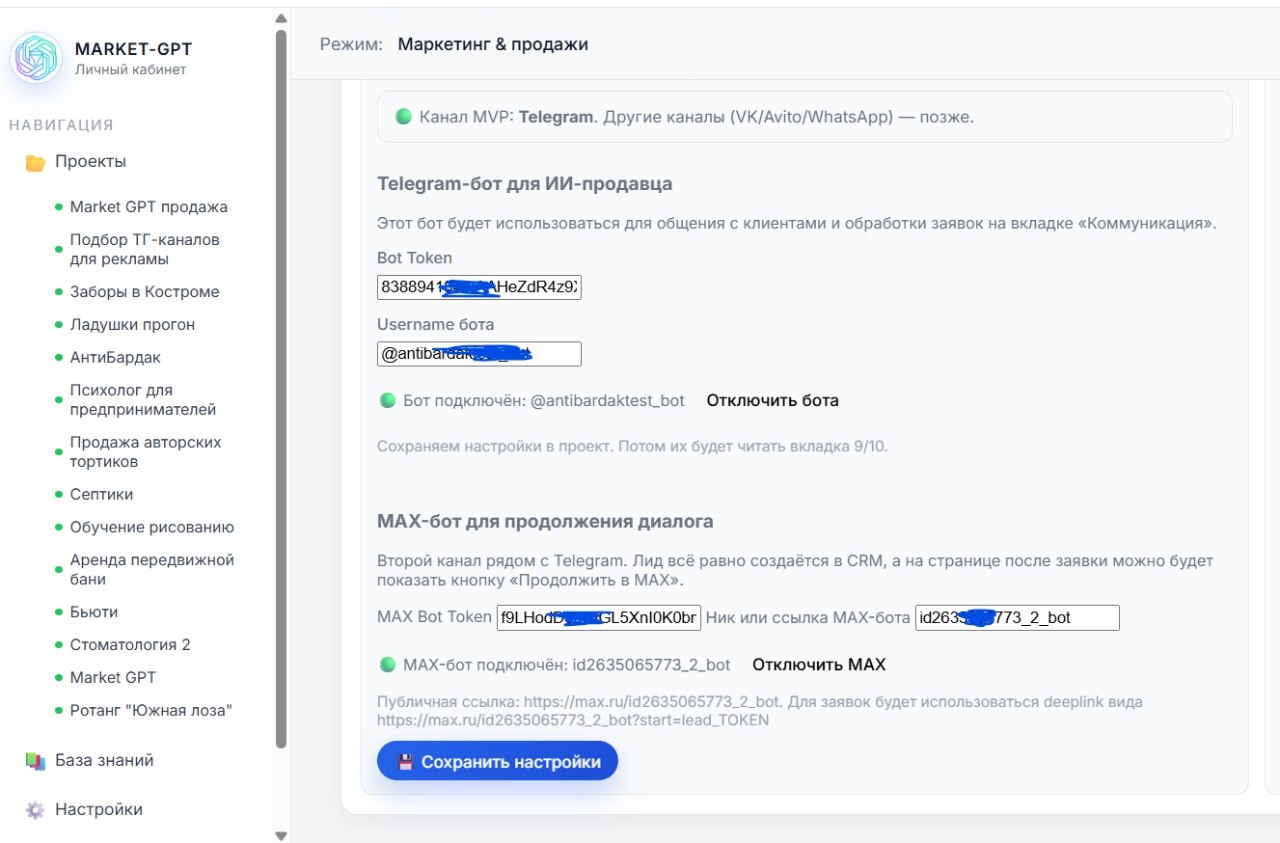Click the НАВИГАЦИЯ section label

pos(61,125)
